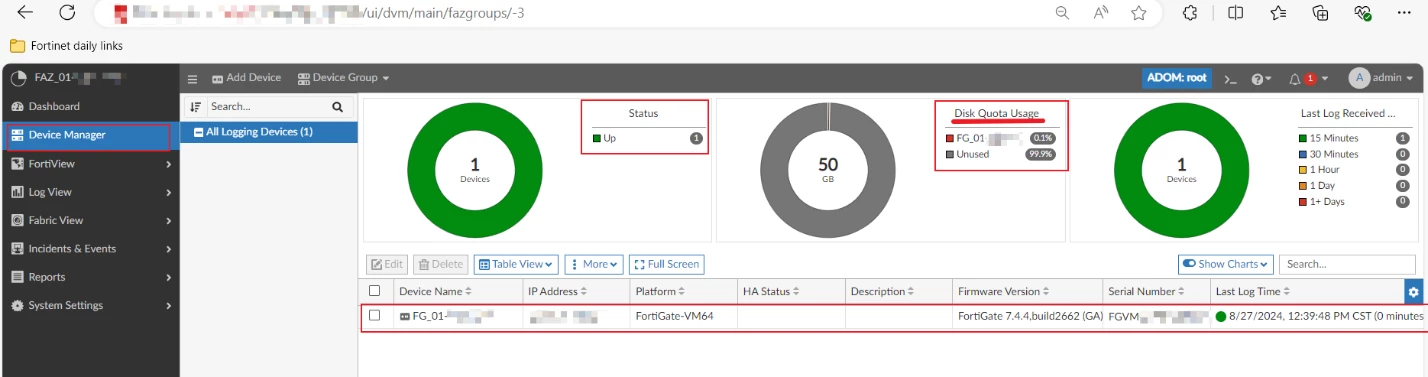Open the Read Aloud icon in address bar
Viewport: 1428px width, 377px height.
tap(1101, 13)
